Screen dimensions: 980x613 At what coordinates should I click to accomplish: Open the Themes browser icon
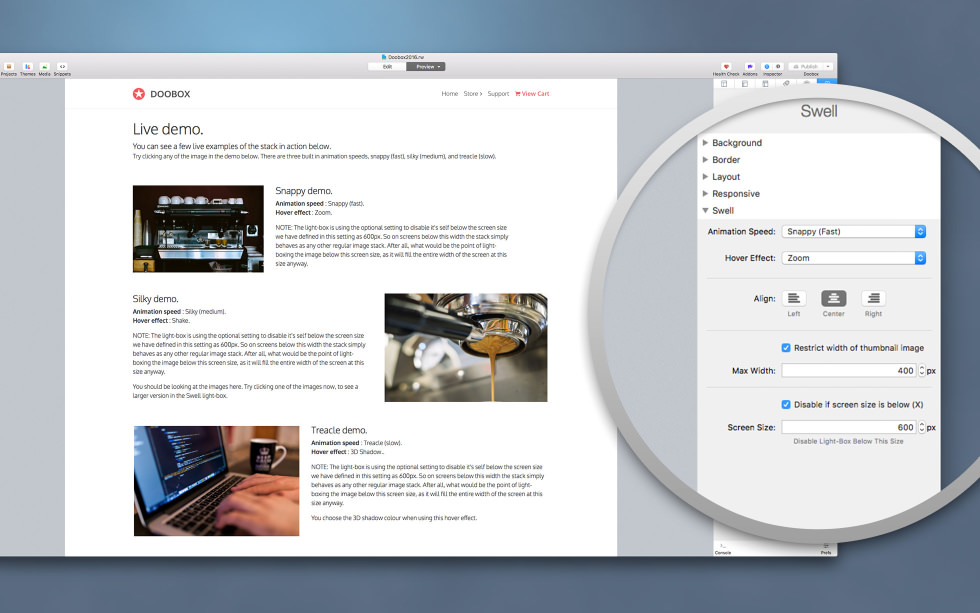tap(28, 66)
